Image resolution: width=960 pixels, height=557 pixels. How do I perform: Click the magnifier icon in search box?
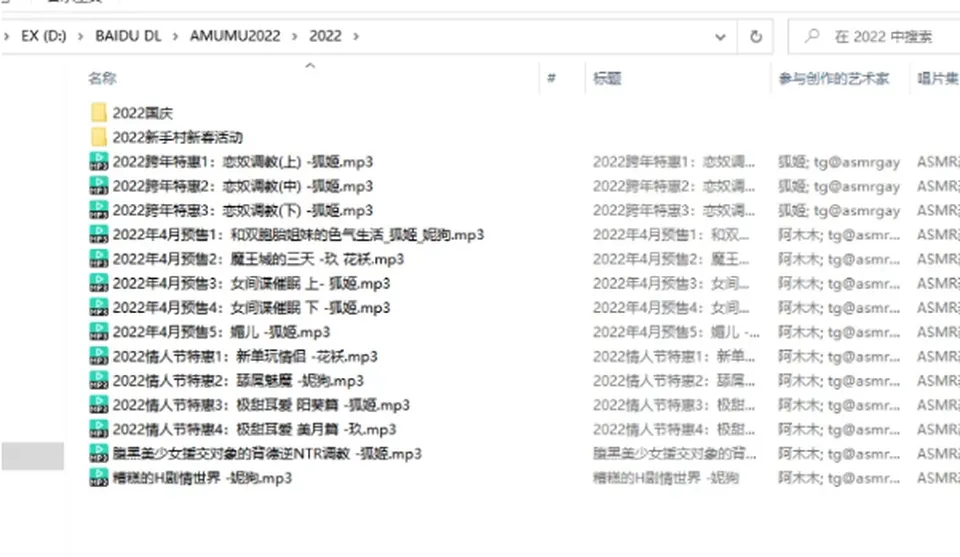coord(812,36)
